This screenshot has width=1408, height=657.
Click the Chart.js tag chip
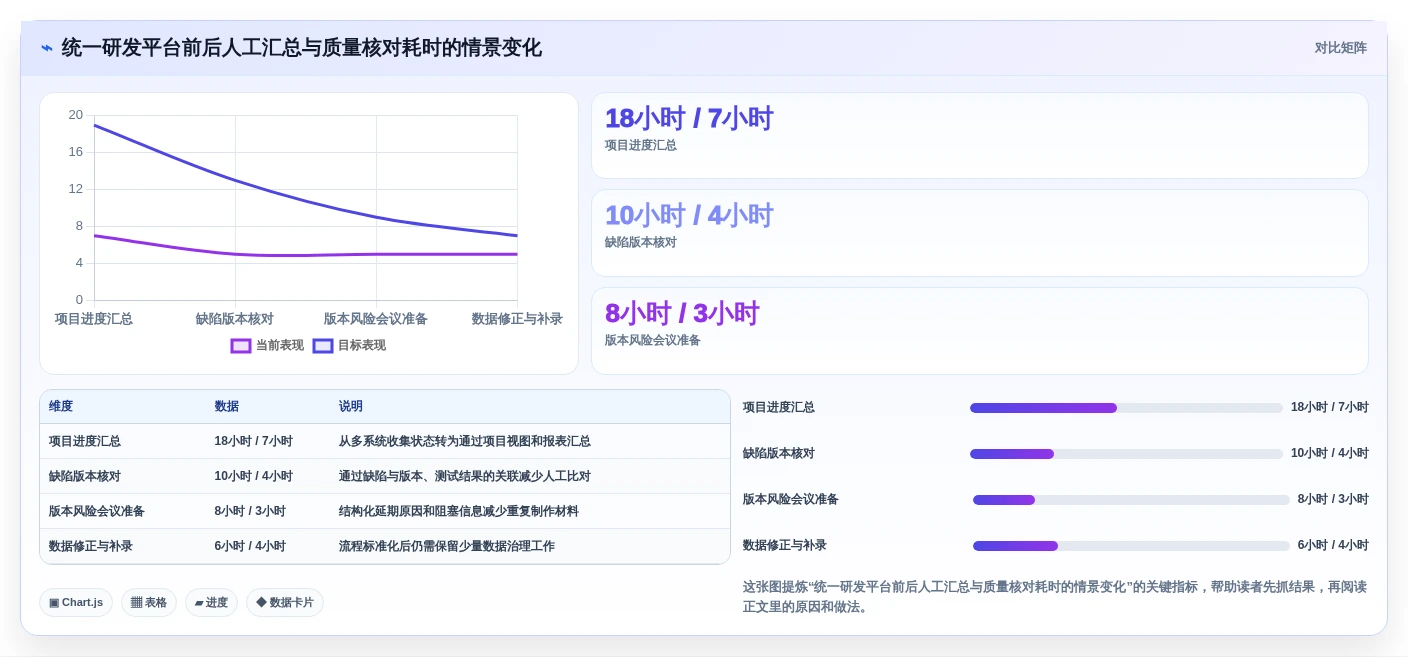click(x=76, y=603)
